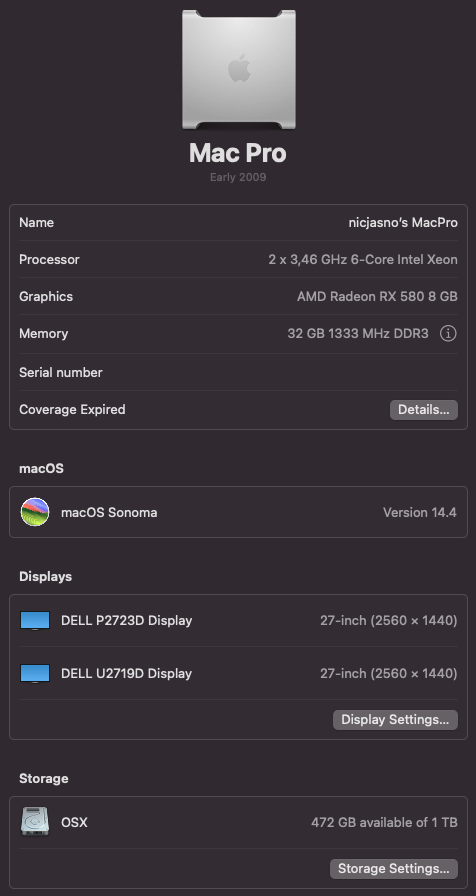Open Display Settings
Image resolution: width=476 pixels, height=896 pixels.
[x=395, y=719]
